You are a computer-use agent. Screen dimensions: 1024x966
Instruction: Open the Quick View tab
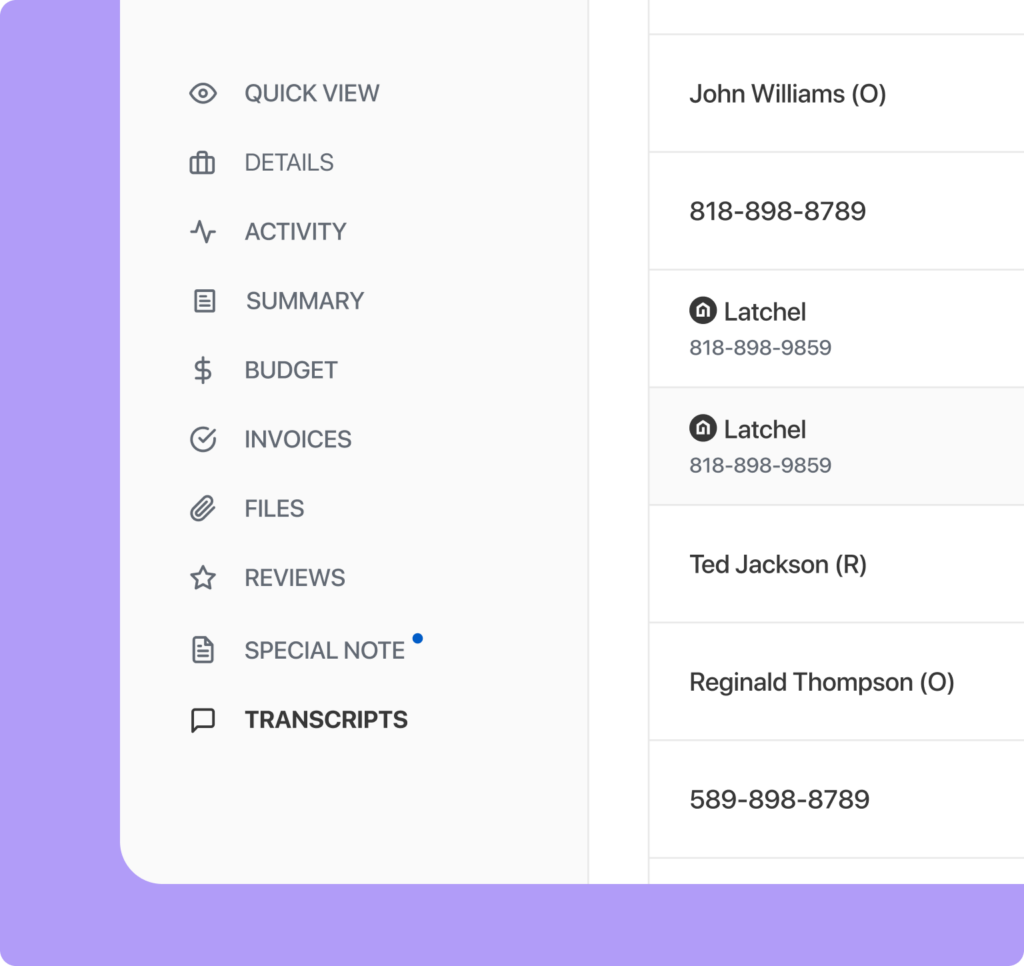pos(311,93)
